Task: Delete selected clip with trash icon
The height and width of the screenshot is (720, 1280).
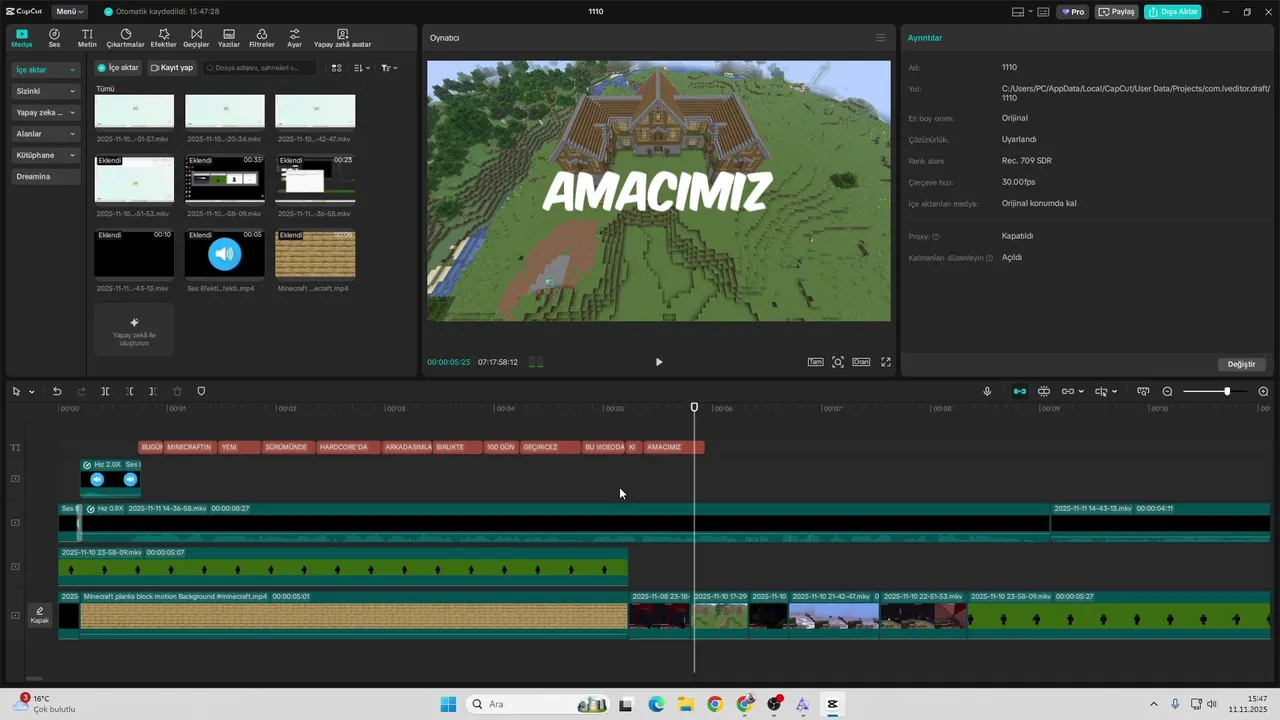Action: click(x=177, y=391)
